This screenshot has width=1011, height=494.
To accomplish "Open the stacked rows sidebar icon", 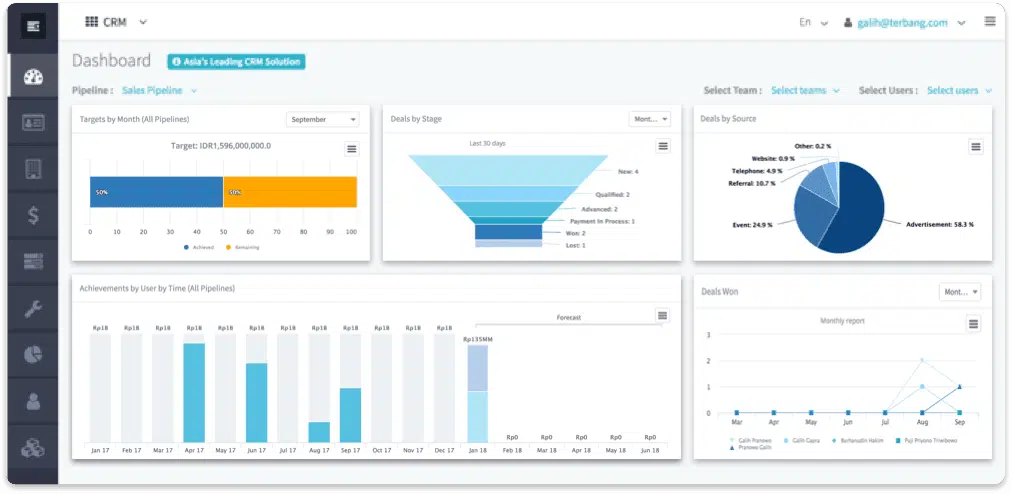I will tap(33, 261).
